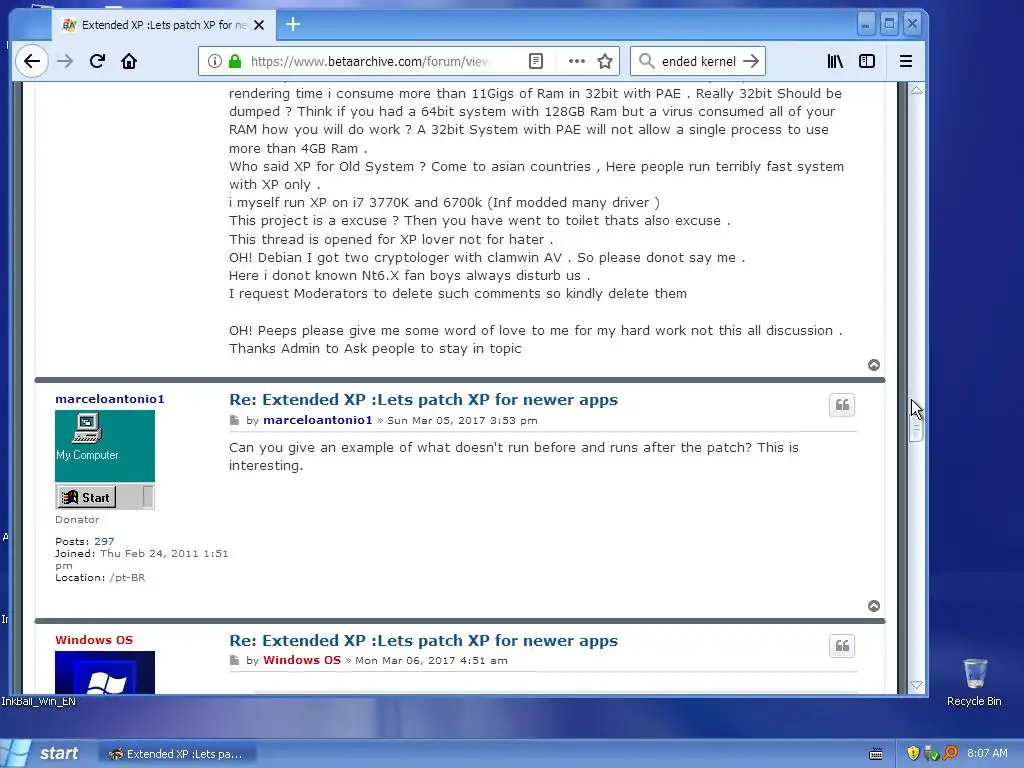The height and width of the screenshot is (768, 1024).
Task: Toggle the sidebars button
Action: [x=867, y=61]
